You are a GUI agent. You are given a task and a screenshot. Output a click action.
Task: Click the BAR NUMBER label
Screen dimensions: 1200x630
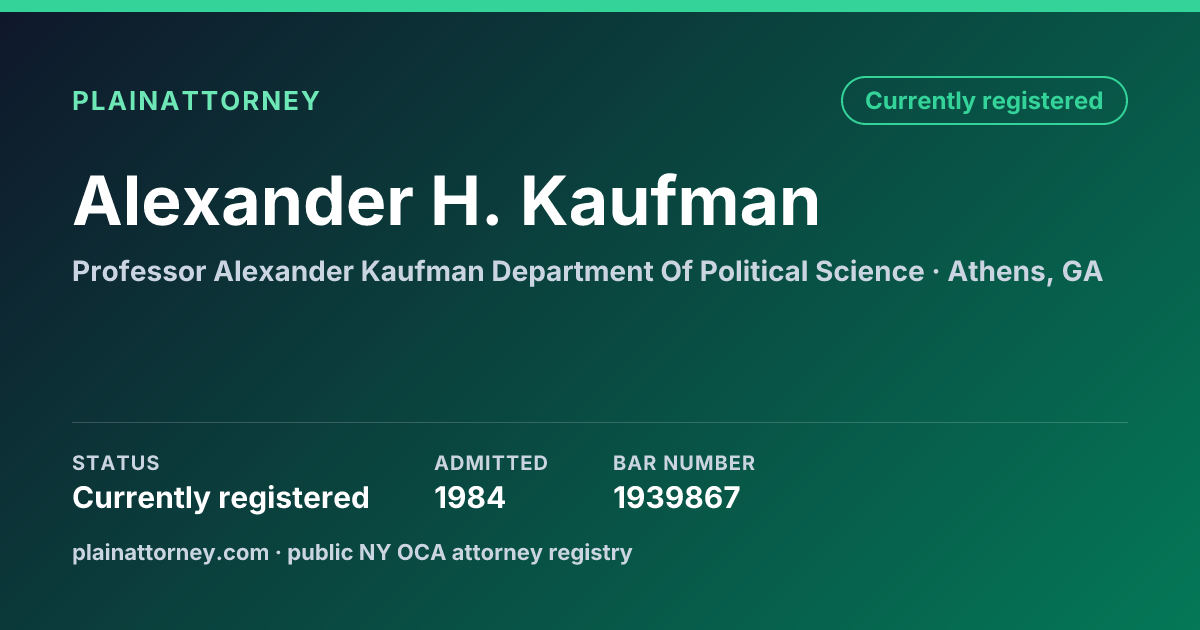pos(684,463)
